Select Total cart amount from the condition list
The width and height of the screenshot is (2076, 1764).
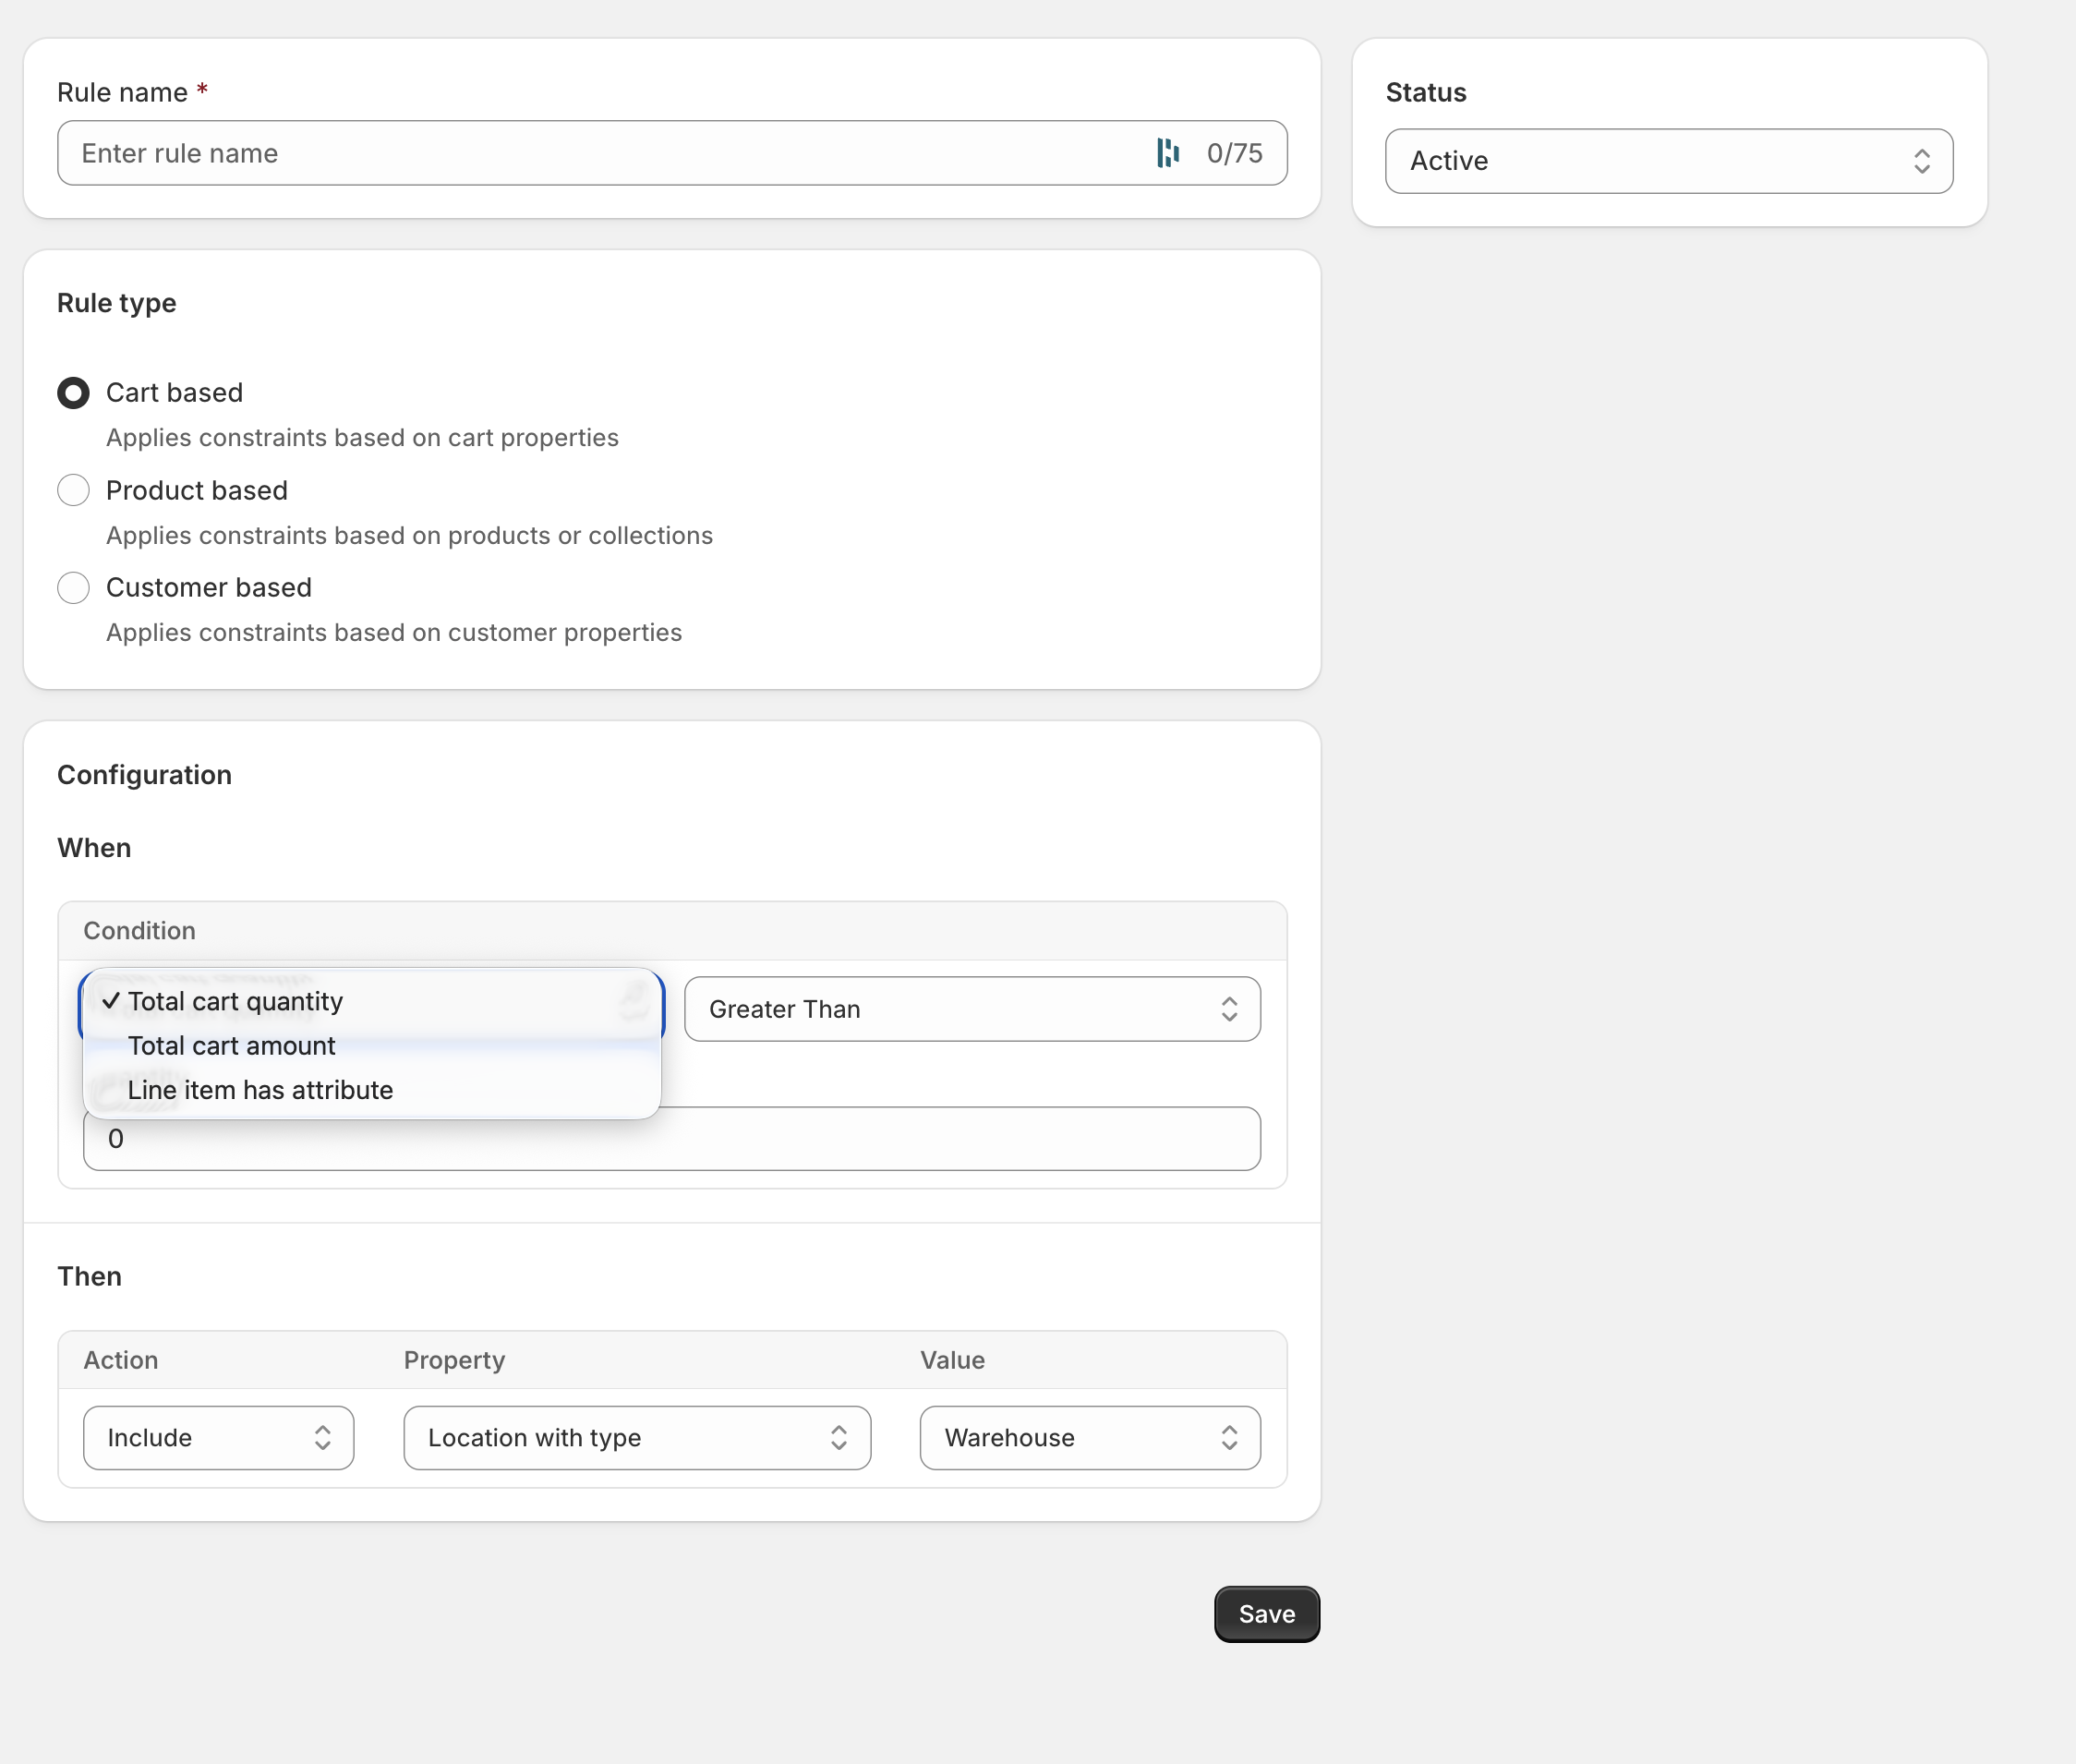pos(231,1046)
